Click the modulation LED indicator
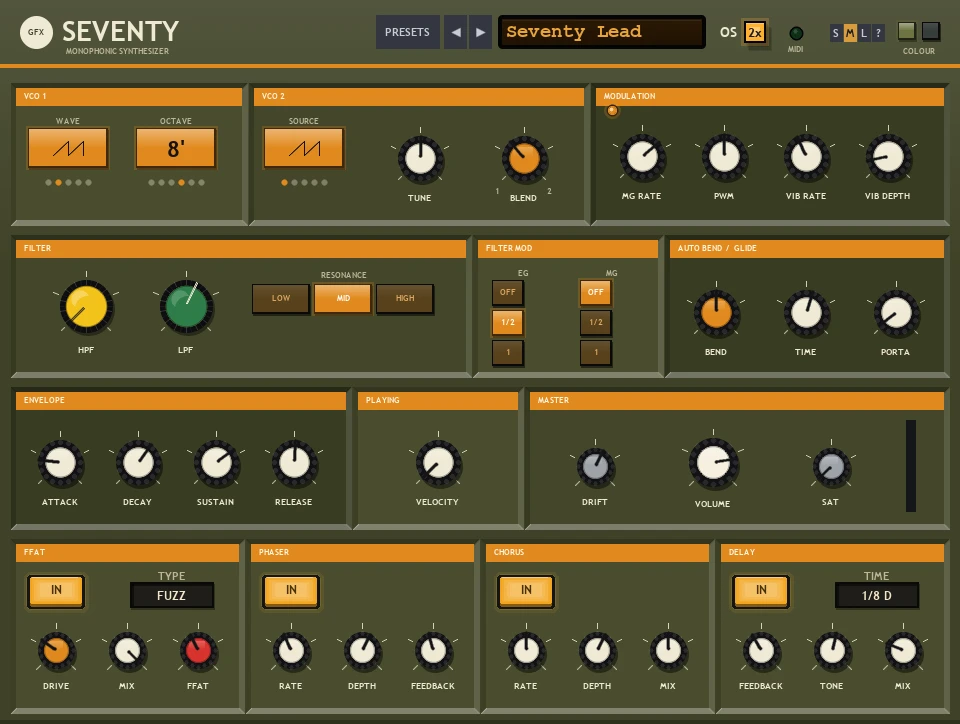The image size is (960, 724). pyautogui.click(x=612, y=111)
